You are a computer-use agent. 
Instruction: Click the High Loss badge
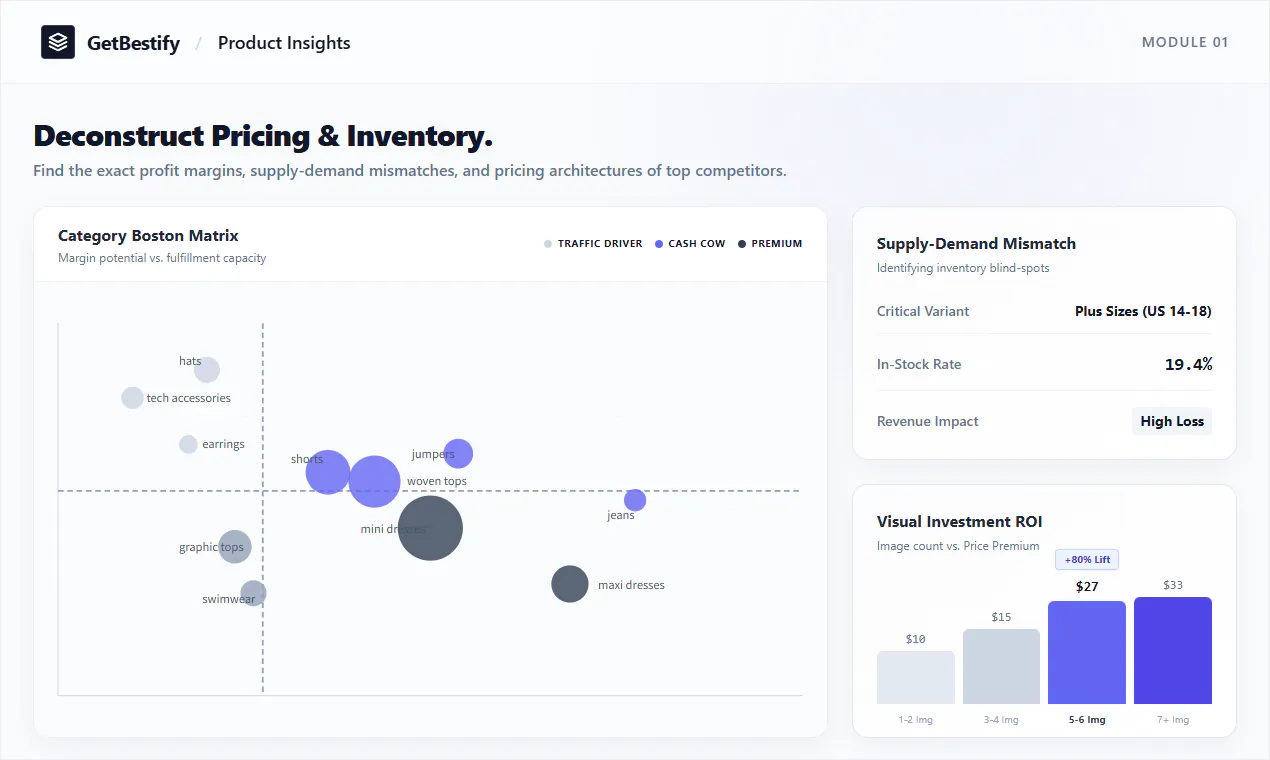pyautogui.click(x=1172, y=421)
